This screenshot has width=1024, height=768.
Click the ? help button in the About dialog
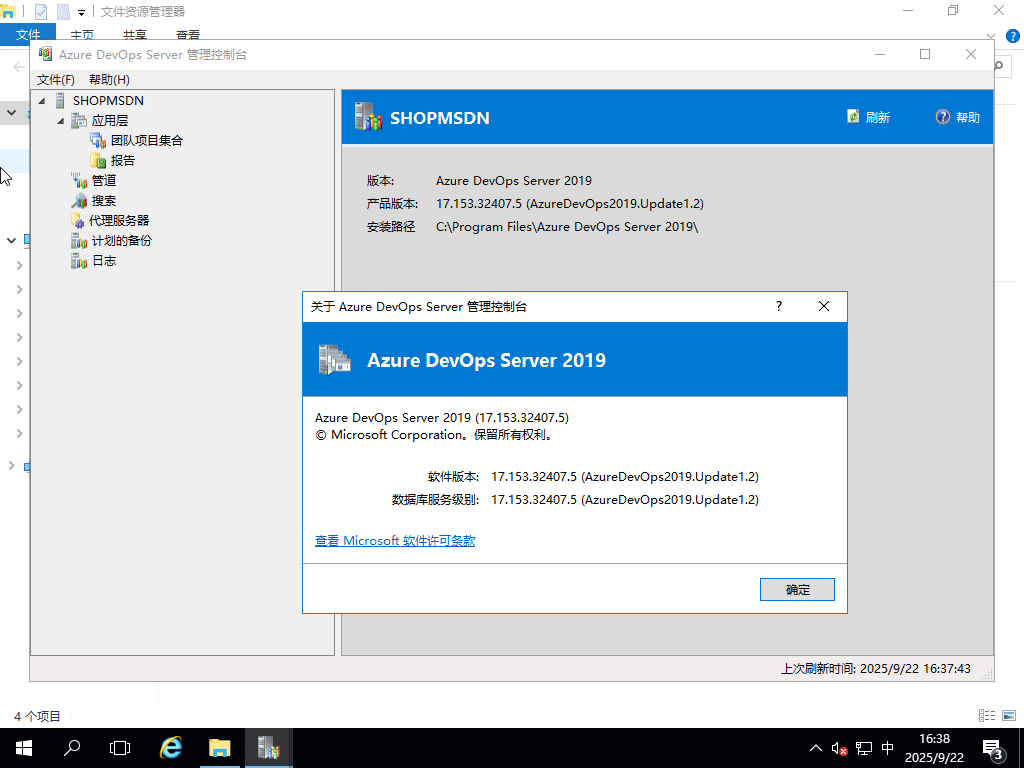(778, 306)
